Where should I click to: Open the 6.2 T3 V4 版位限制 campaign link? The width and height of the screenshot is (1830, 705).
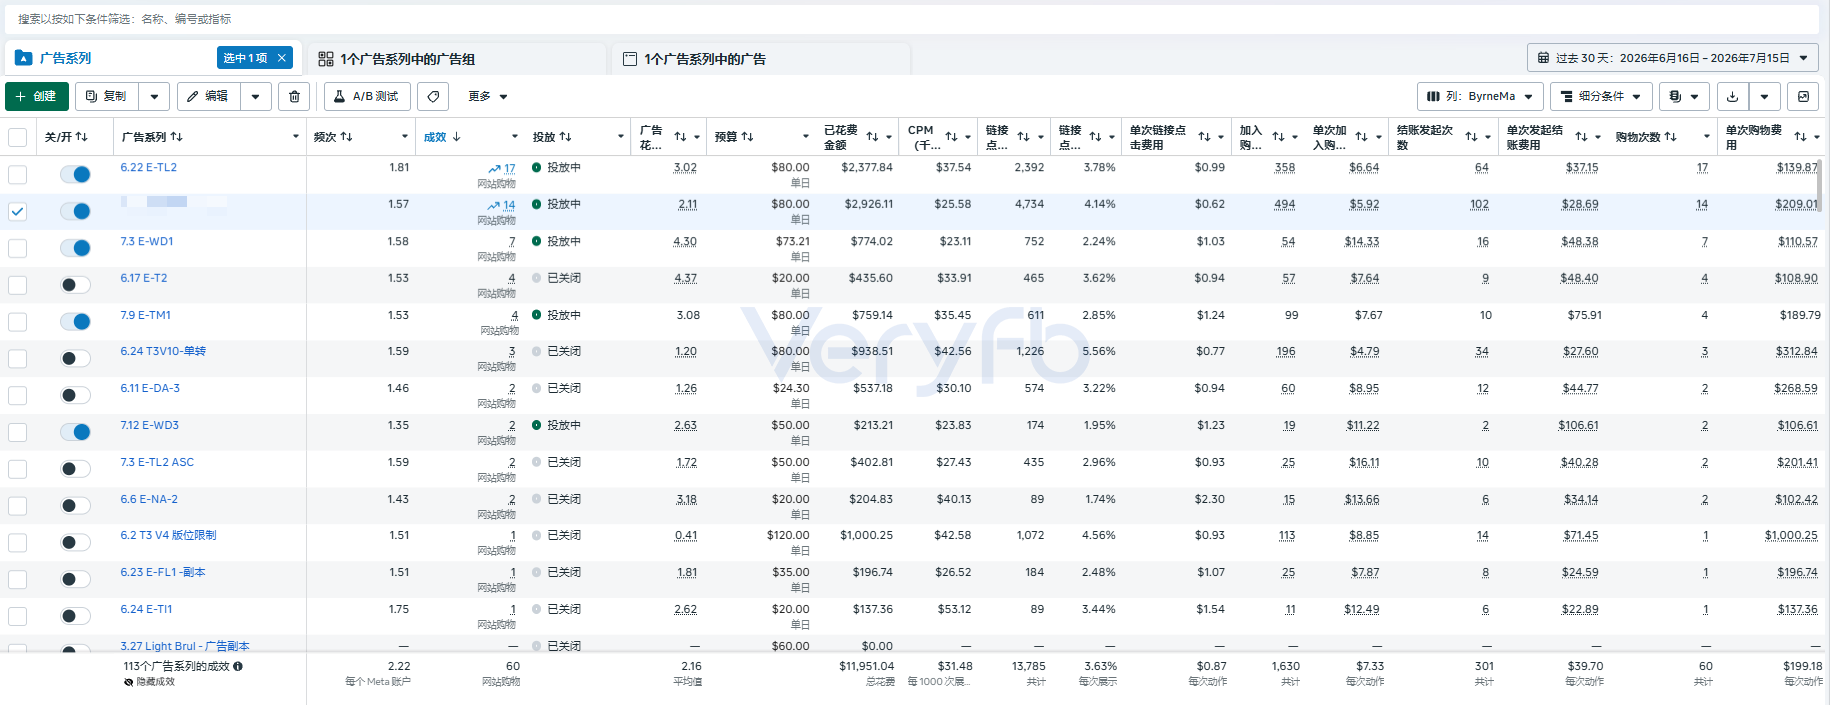(x=168, y=535)
